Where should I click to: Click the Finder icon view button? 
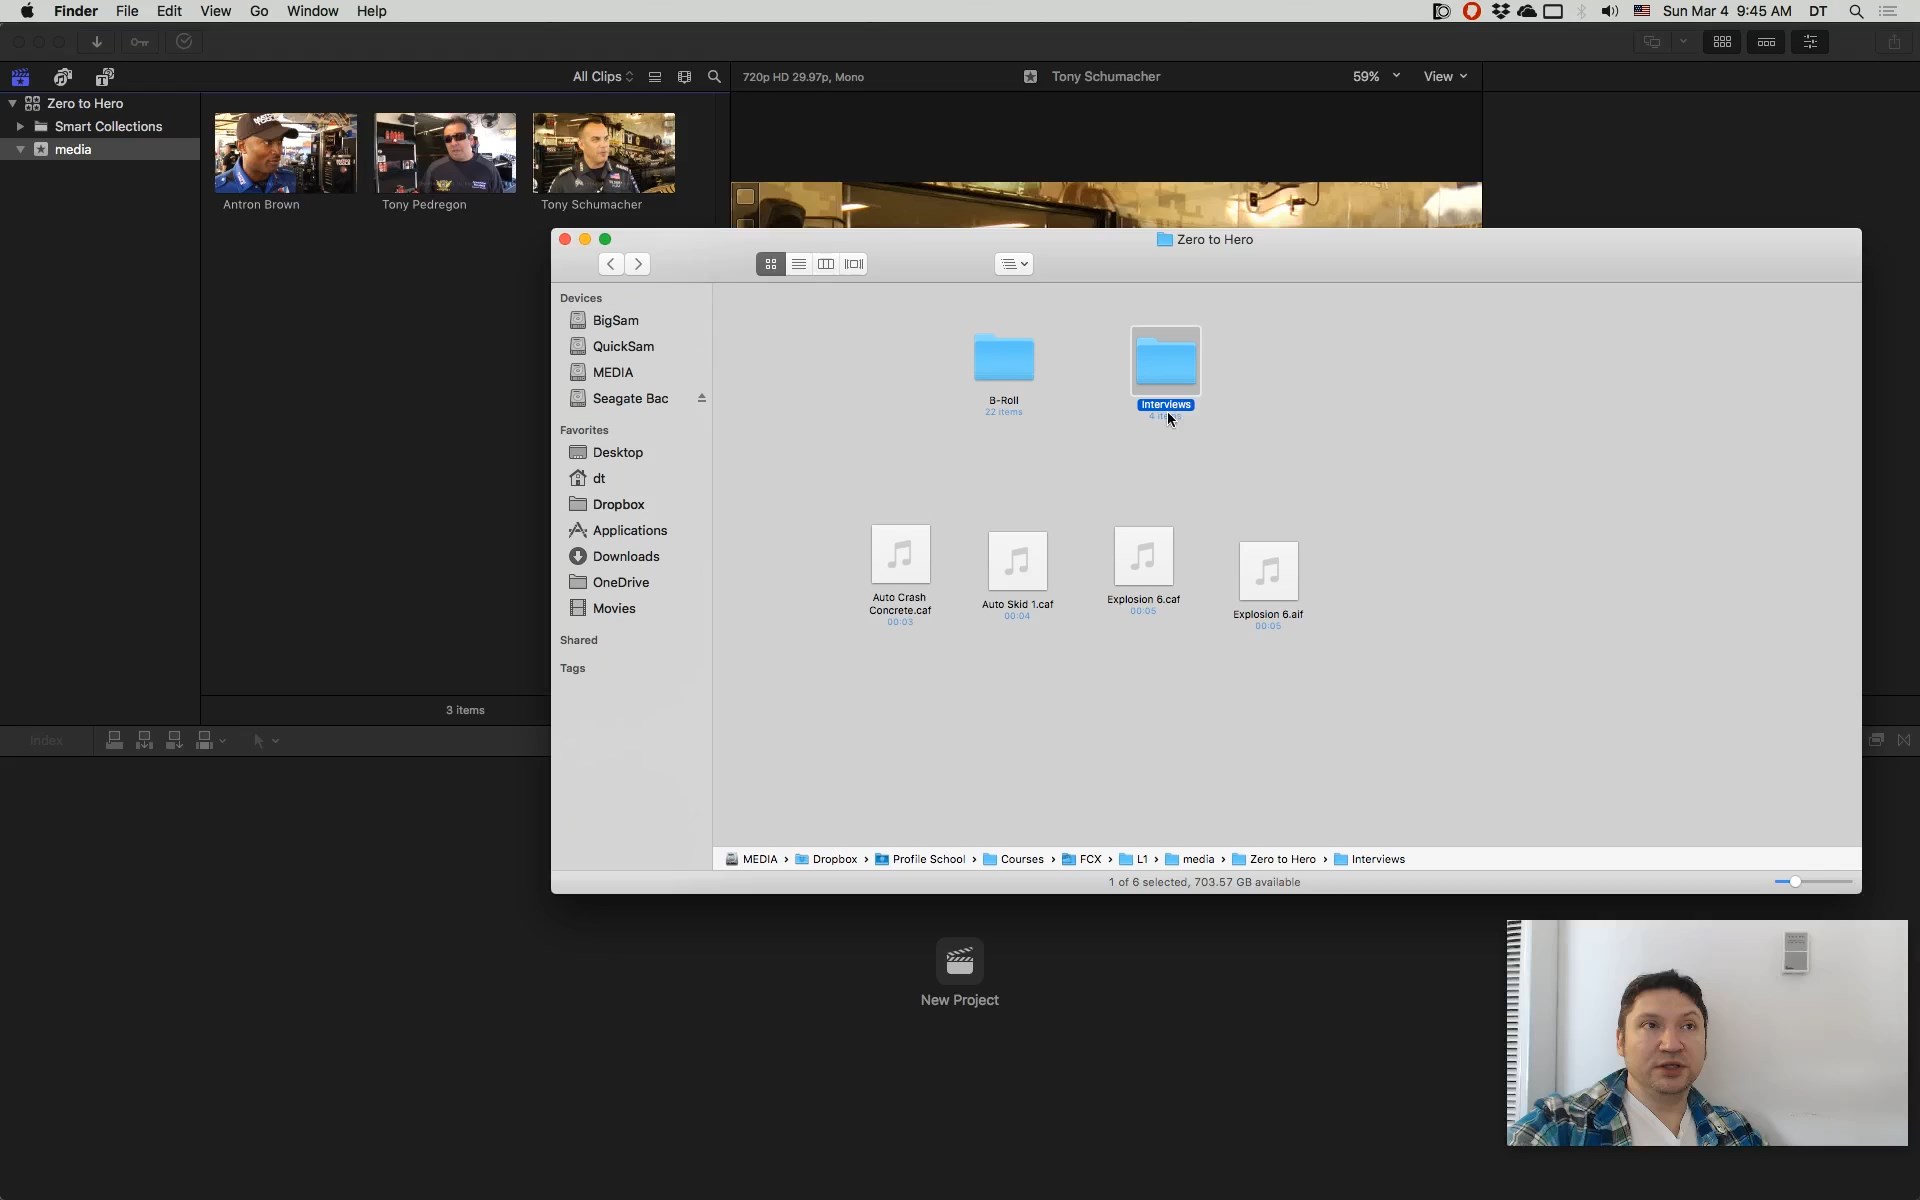coord(770,264)
